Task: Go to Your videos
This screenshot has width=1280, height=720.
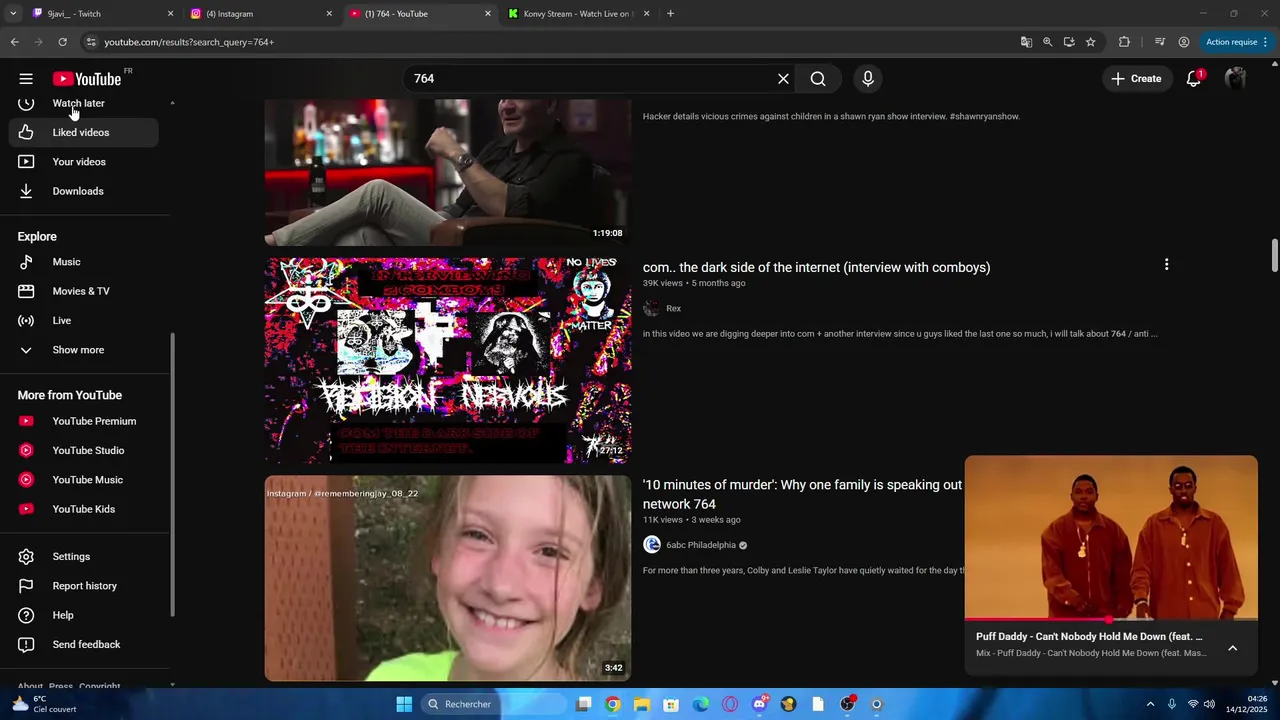Action: pyautogui.click(x=84, y=162)
